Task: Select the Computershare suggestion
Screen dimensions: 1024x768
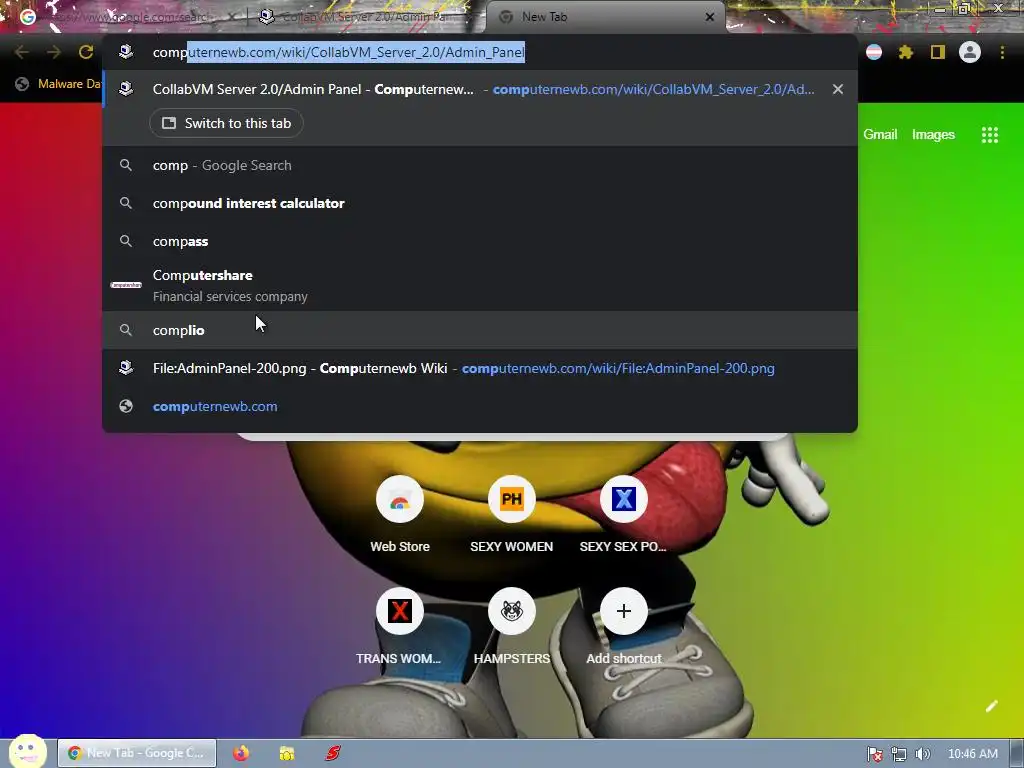Action: [480, 285]
